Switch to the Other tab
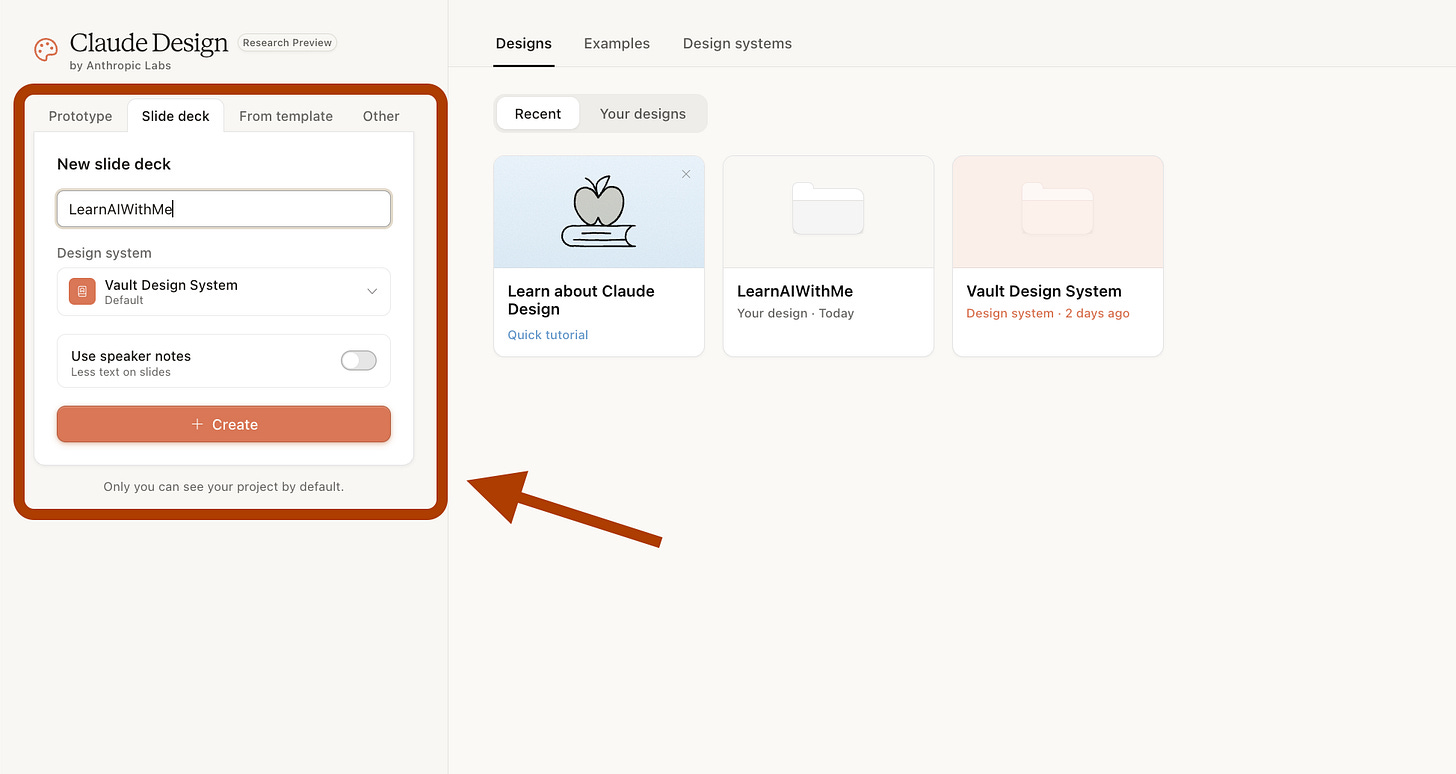Viewport: 1456px width, 774px height. click(381, 116)
